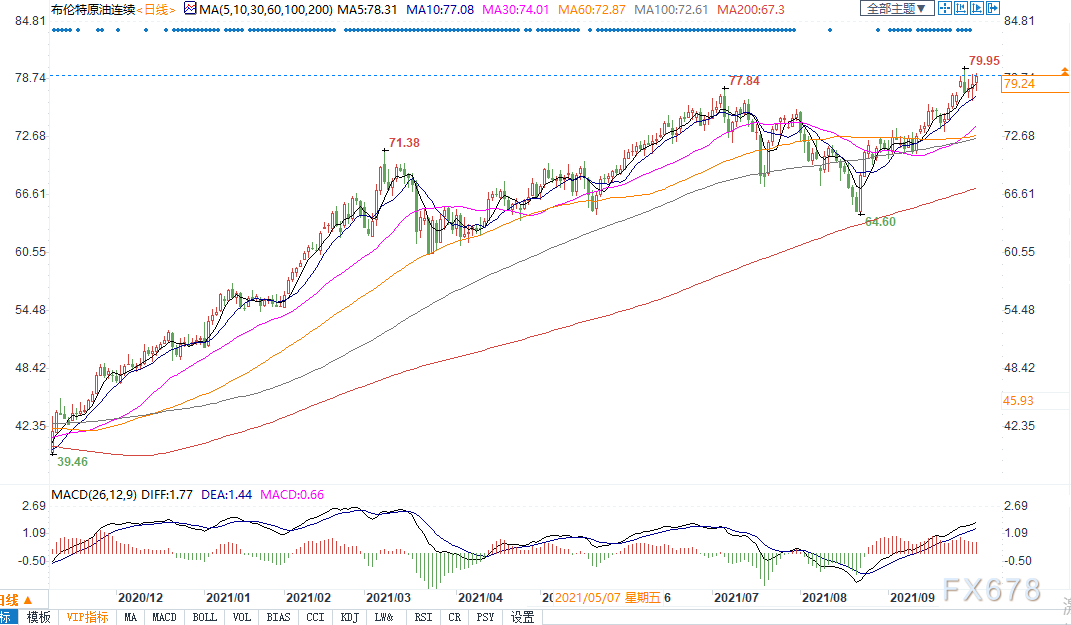Click the orange up-arrow price alert marker

(x=1065, y=70)
